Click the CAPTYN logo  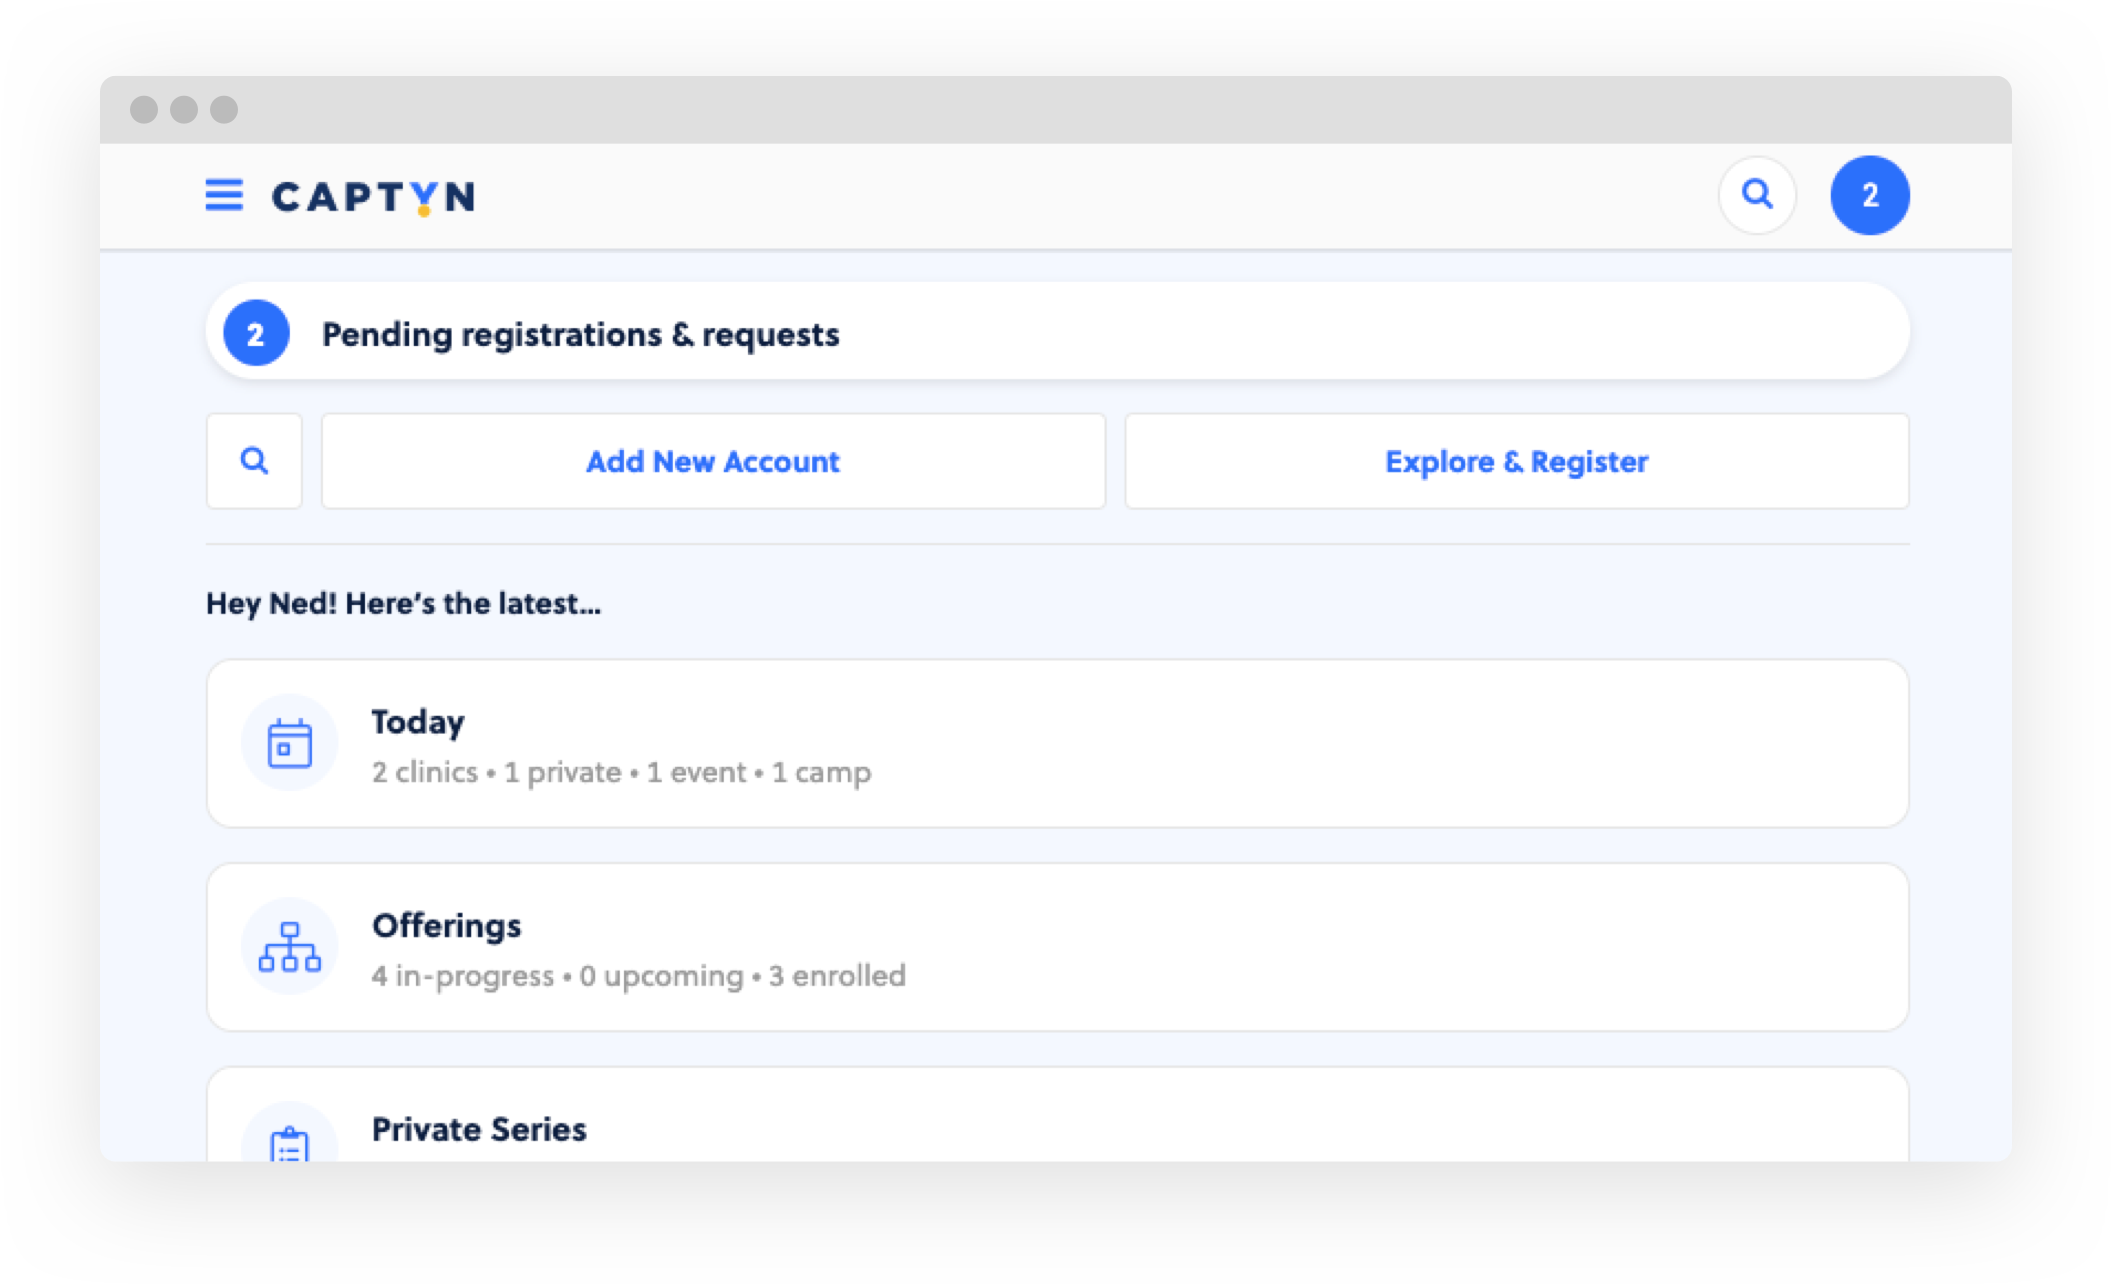pyautogui.click(x=373, y=197)
